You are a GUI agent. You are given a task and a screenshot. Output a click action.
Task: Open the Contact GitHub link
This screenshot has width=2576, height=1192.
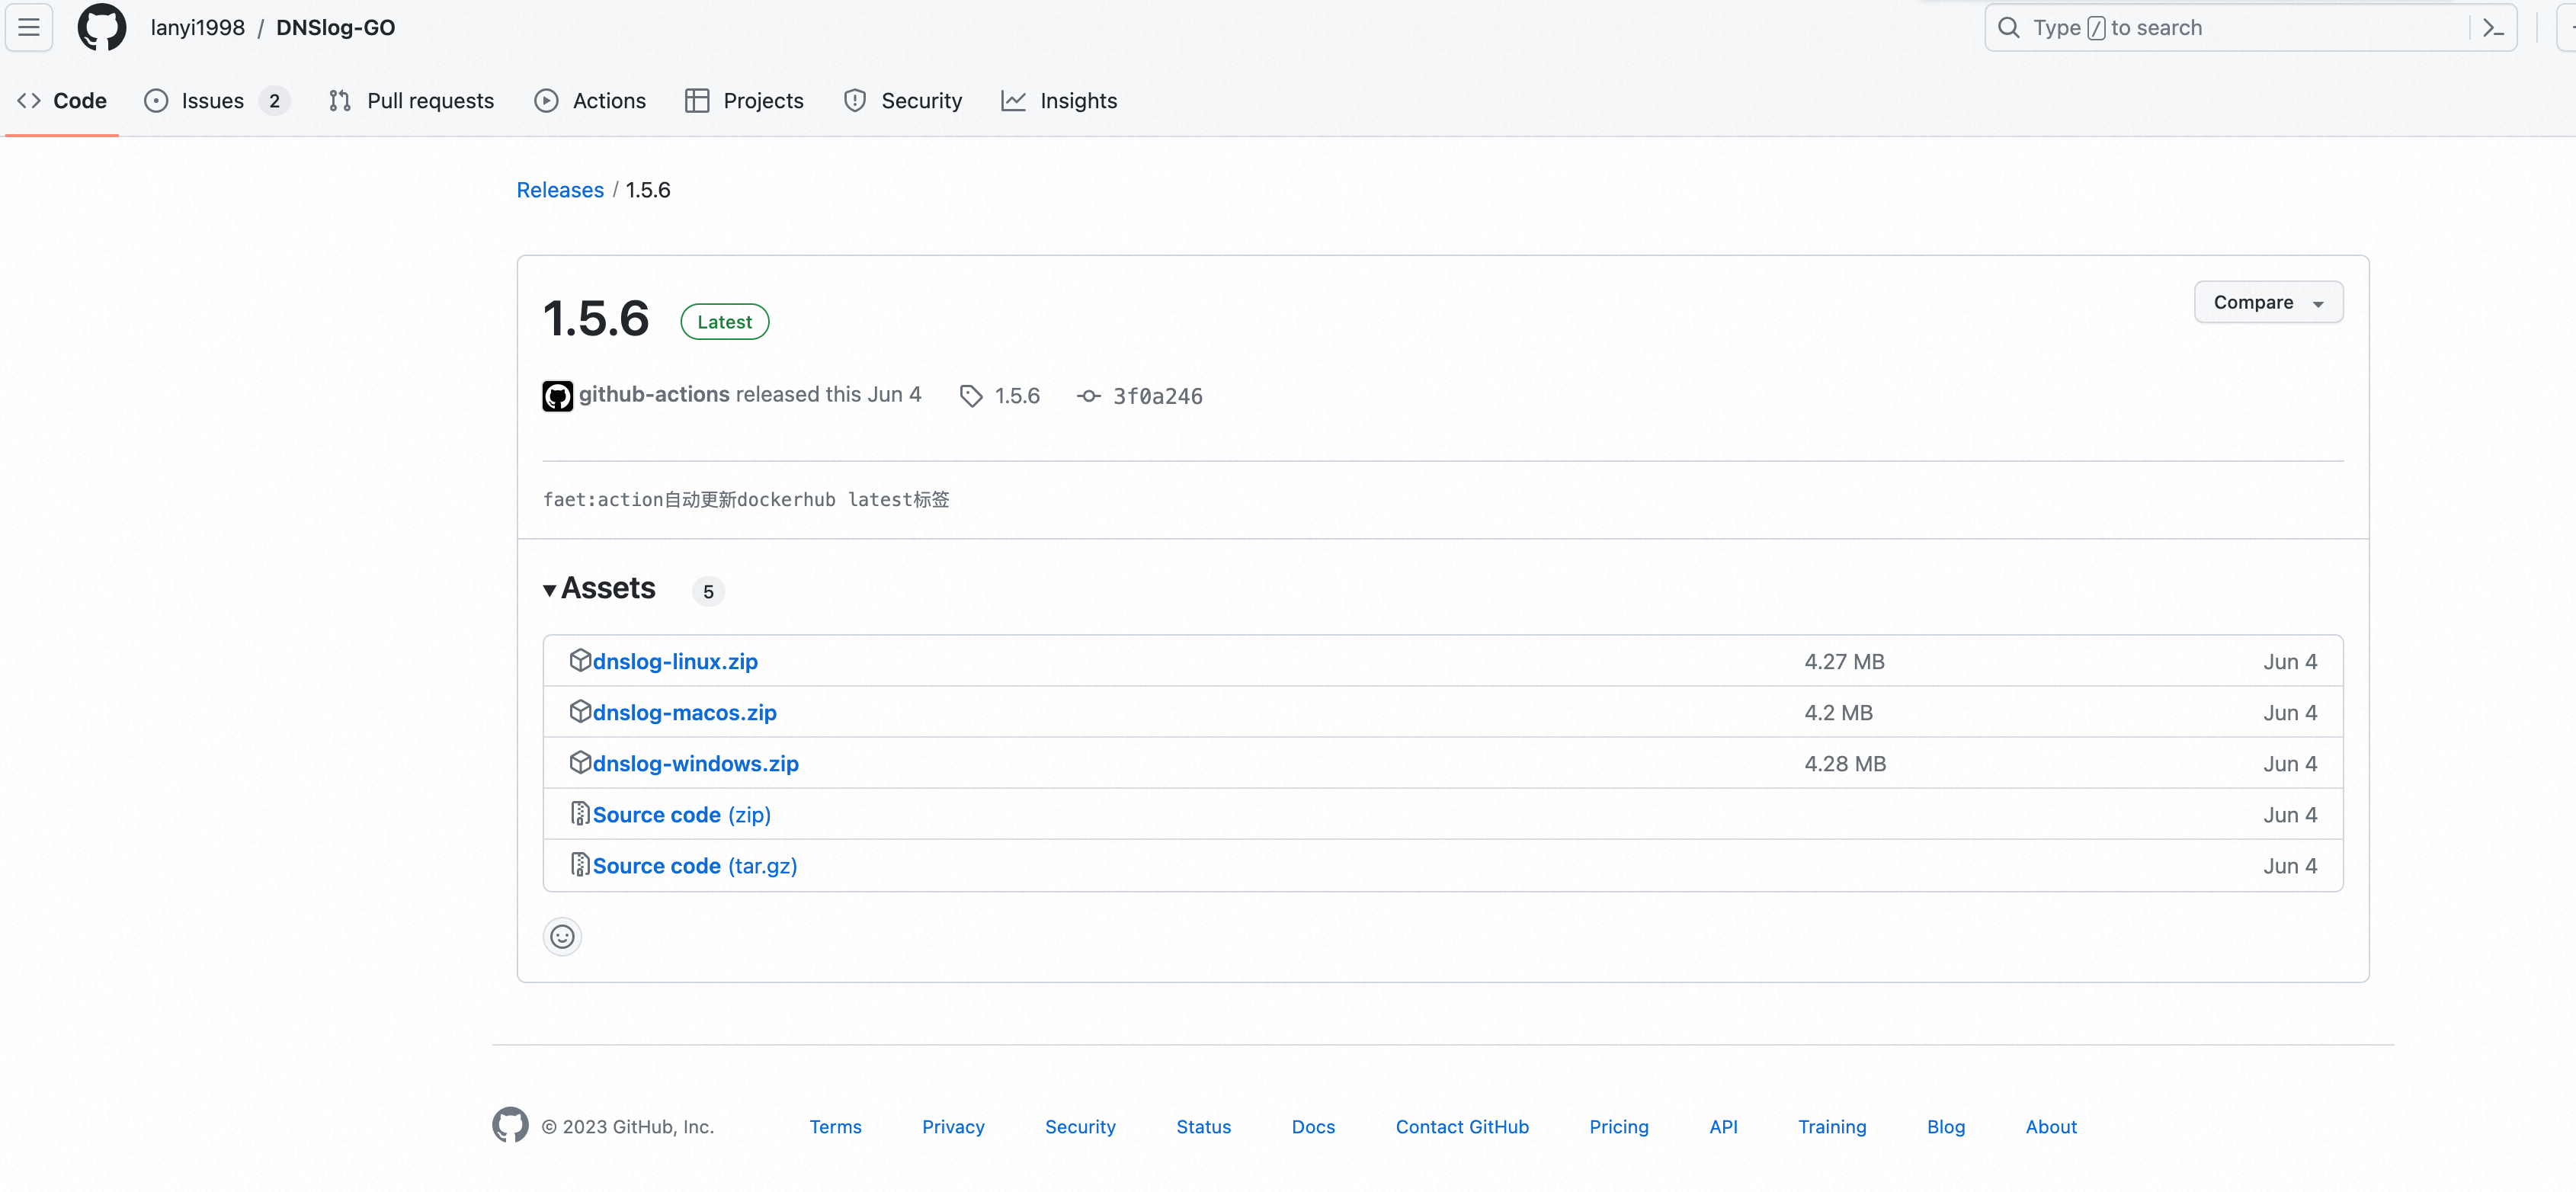coord(1462,1126)
